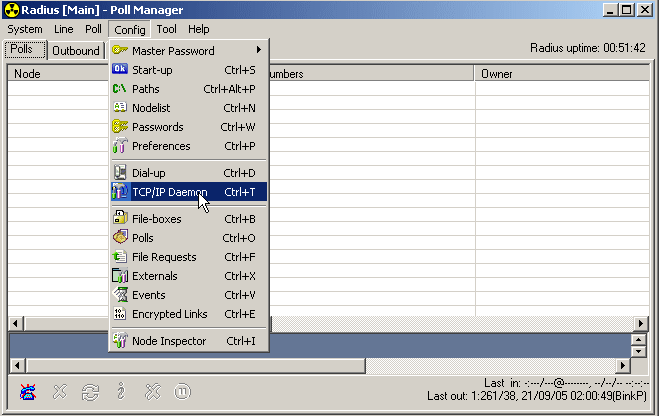Select Paths menu entry
659x416 pixels.
[189, 89]
